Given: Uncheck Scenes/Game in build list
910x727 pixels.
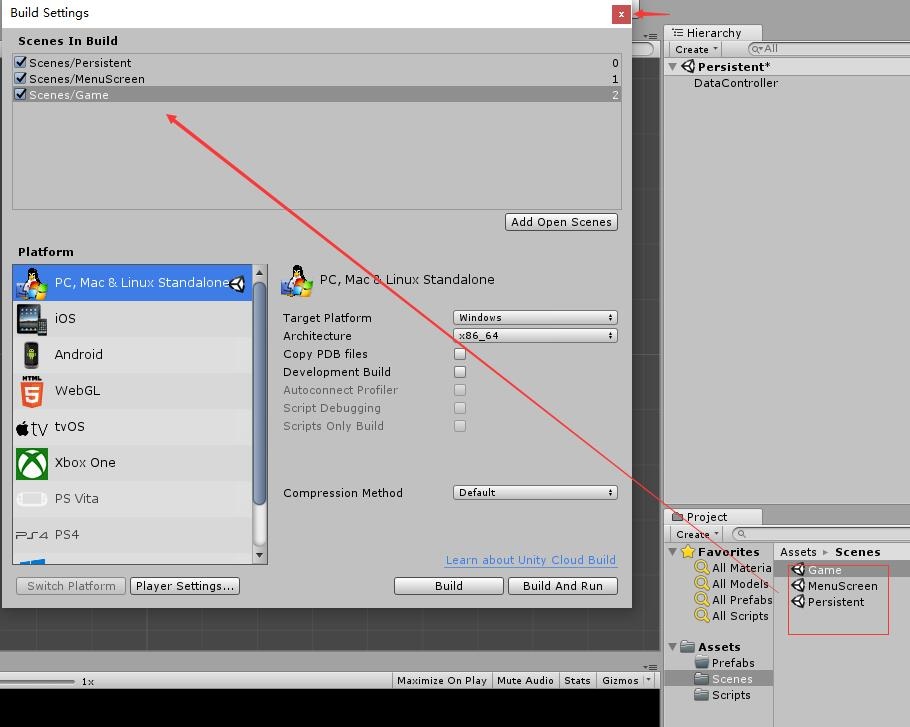Looking at the screenshot, I should point(20,94).
